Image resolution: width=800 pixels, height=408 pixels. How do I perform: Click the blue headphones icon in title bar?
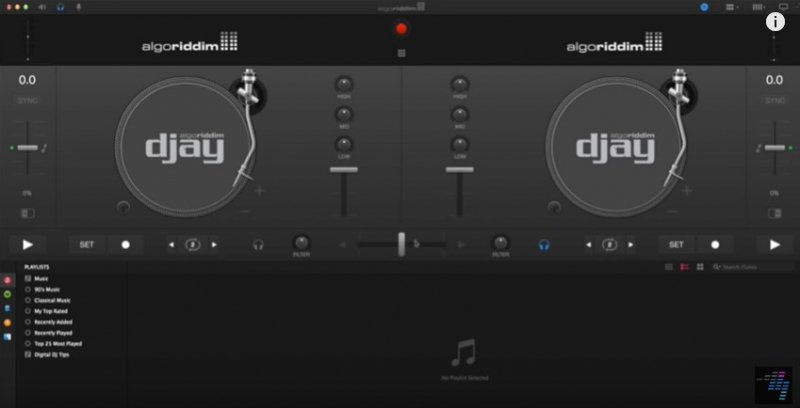tap(60, 7)
